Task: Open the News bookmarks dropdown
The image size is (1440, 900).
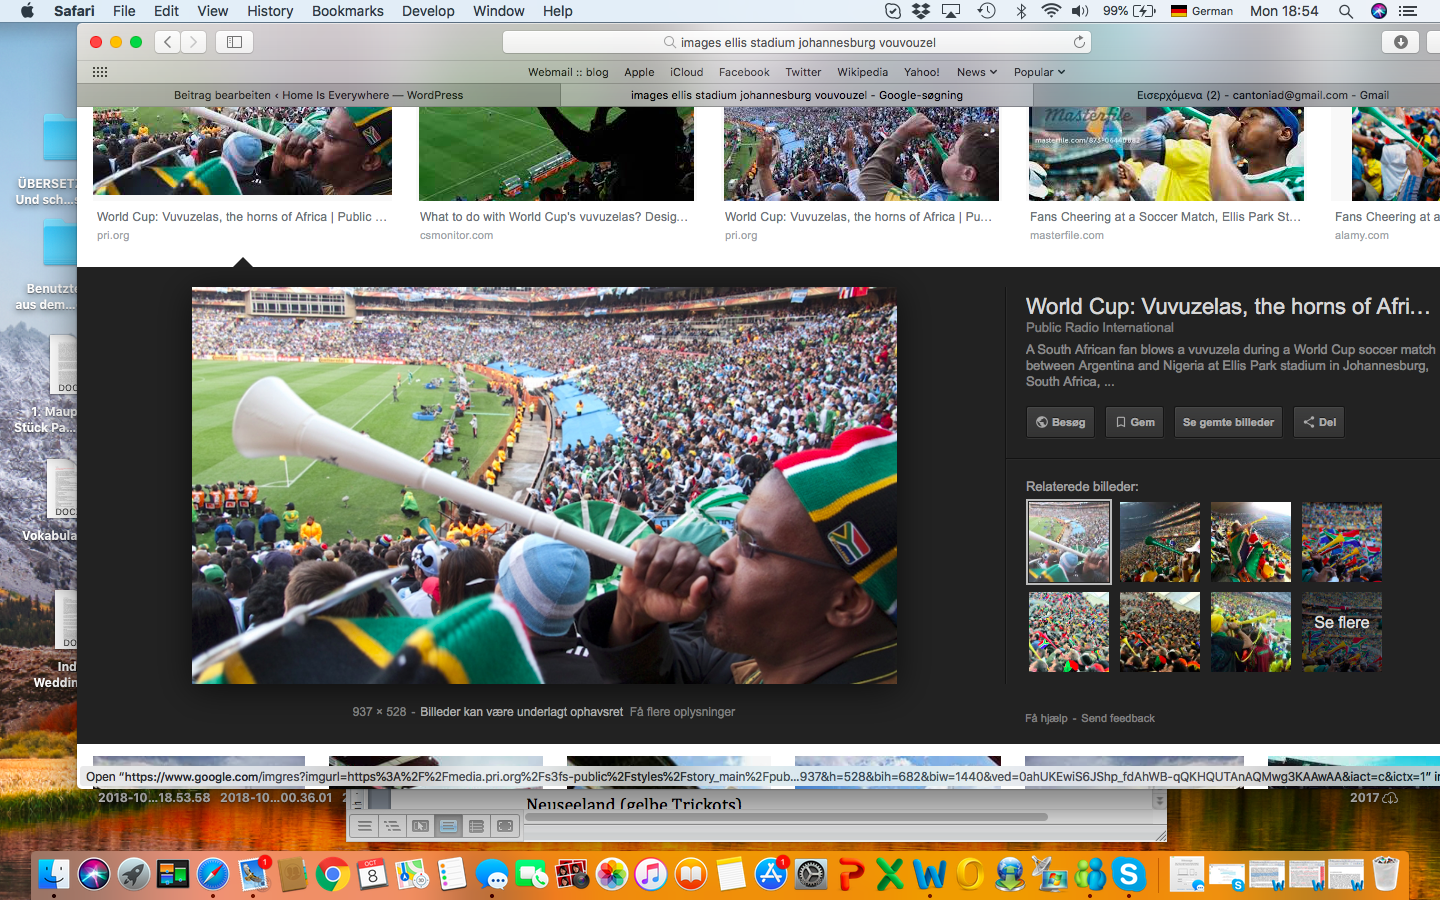Action: tap(976, 72)
